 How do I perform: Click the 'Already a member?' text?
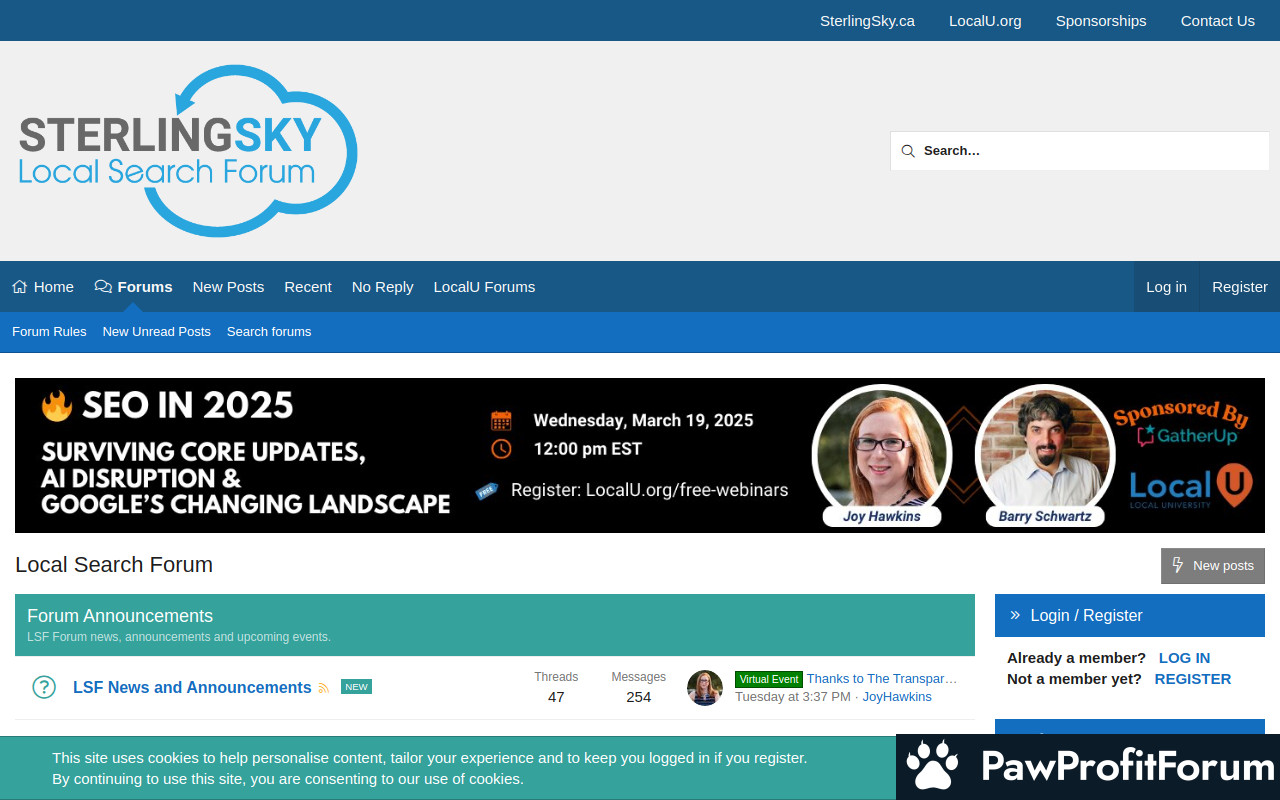click(1076, 658)
